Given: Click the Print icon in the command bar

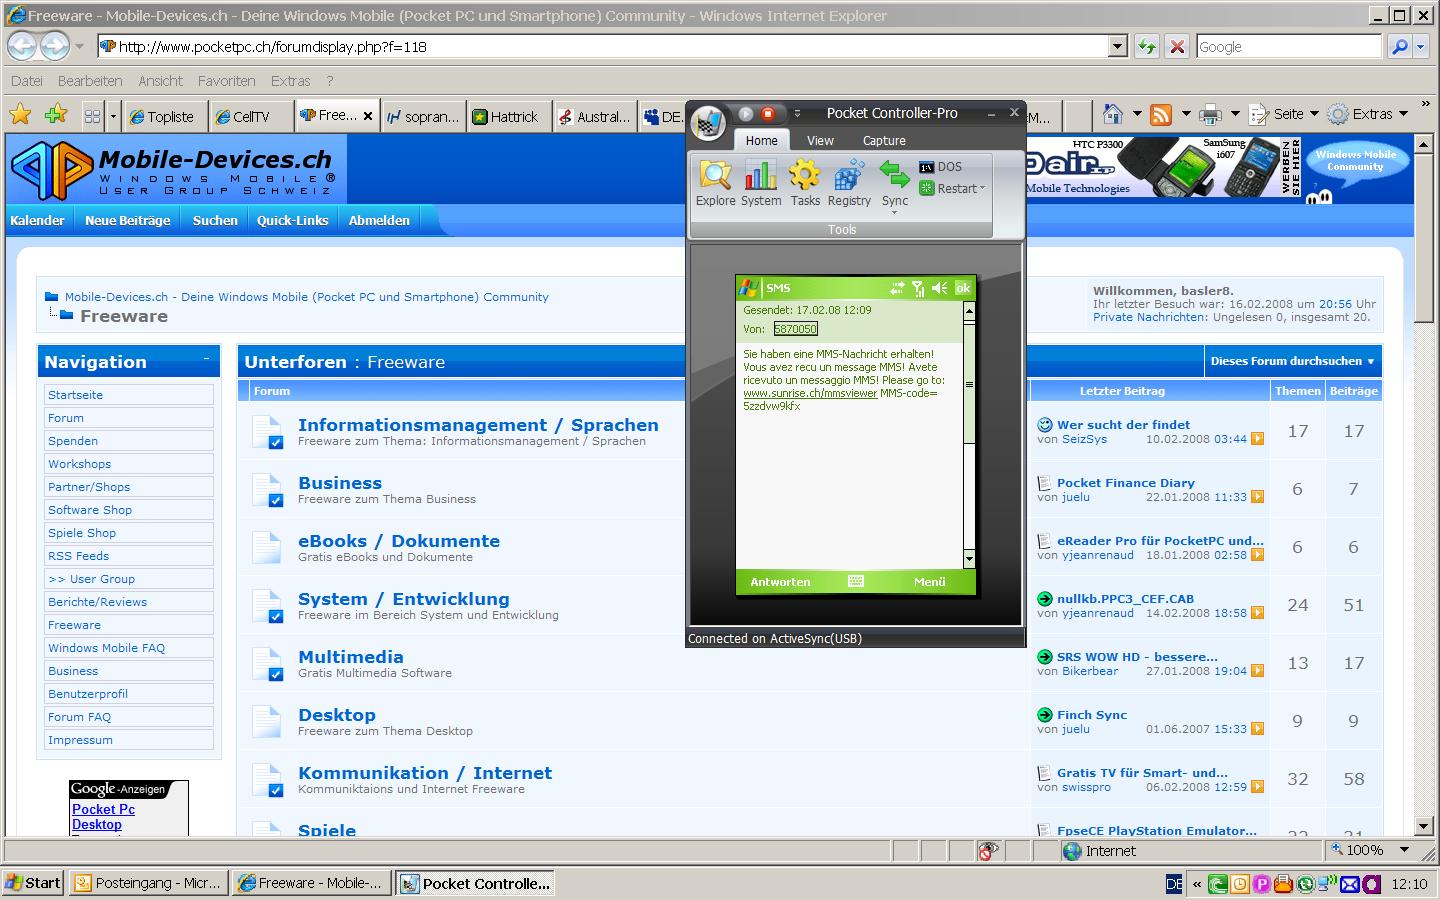Looking at the screenshot, I should 1210,115.
